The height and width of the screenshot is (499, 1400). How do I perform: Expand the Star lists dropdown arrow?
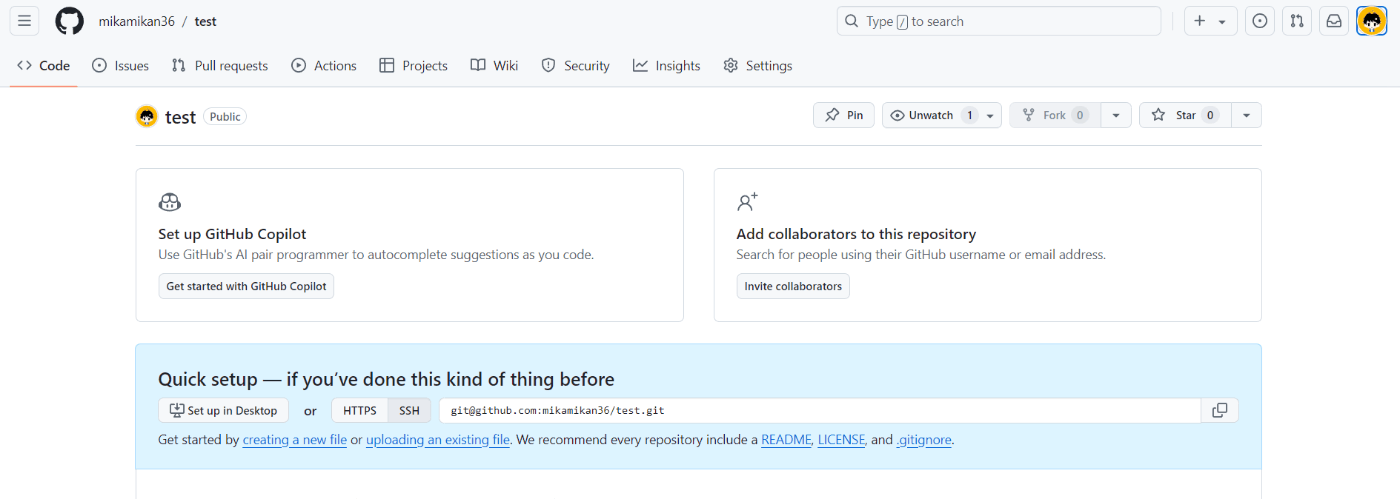pos(1246,115)
